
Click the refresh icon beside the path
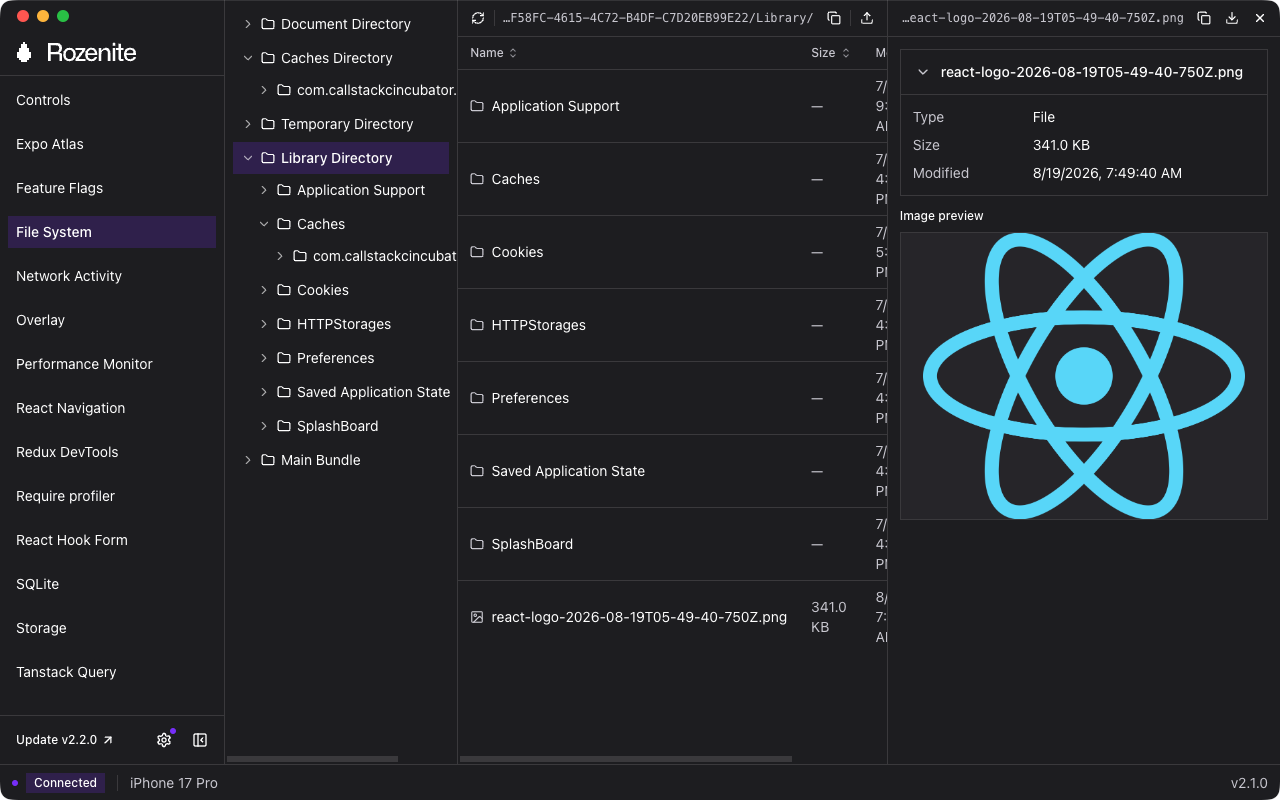478,18
